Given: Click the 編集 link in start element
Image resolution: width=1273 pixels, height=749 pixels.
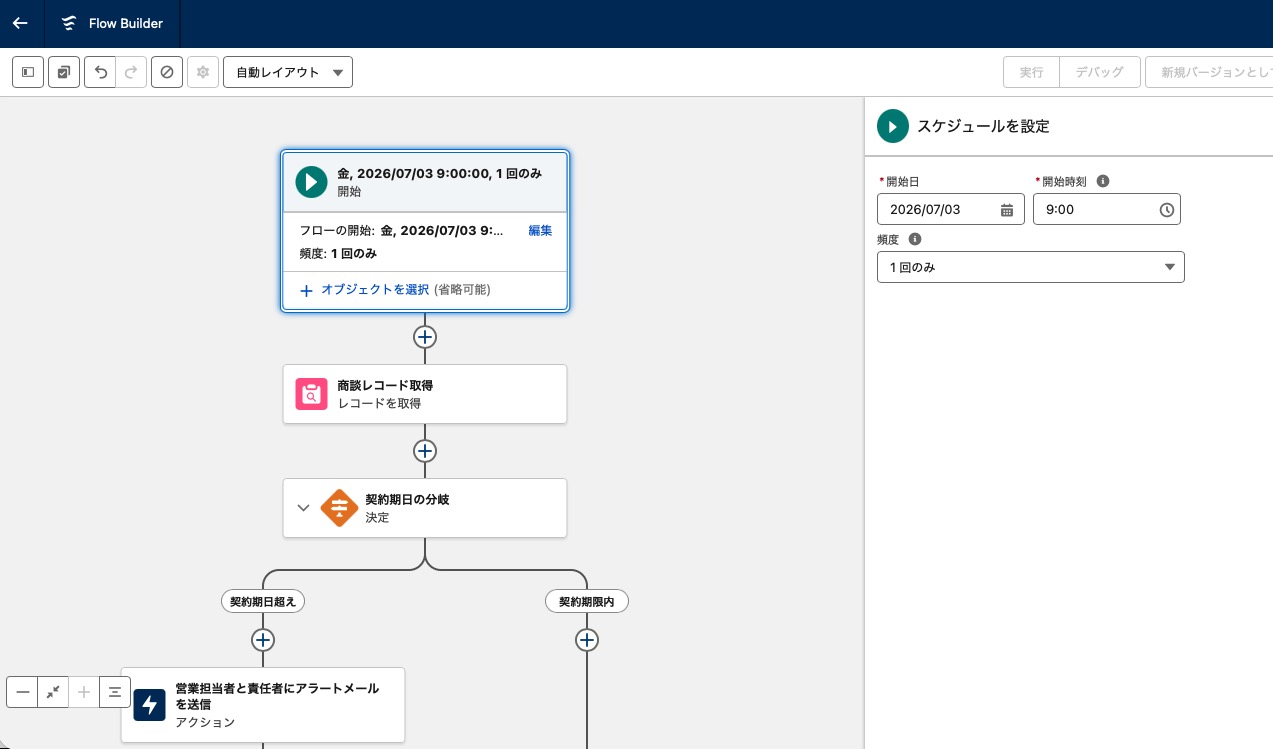Looking at the screenshot, I should (x=540, y=230).
